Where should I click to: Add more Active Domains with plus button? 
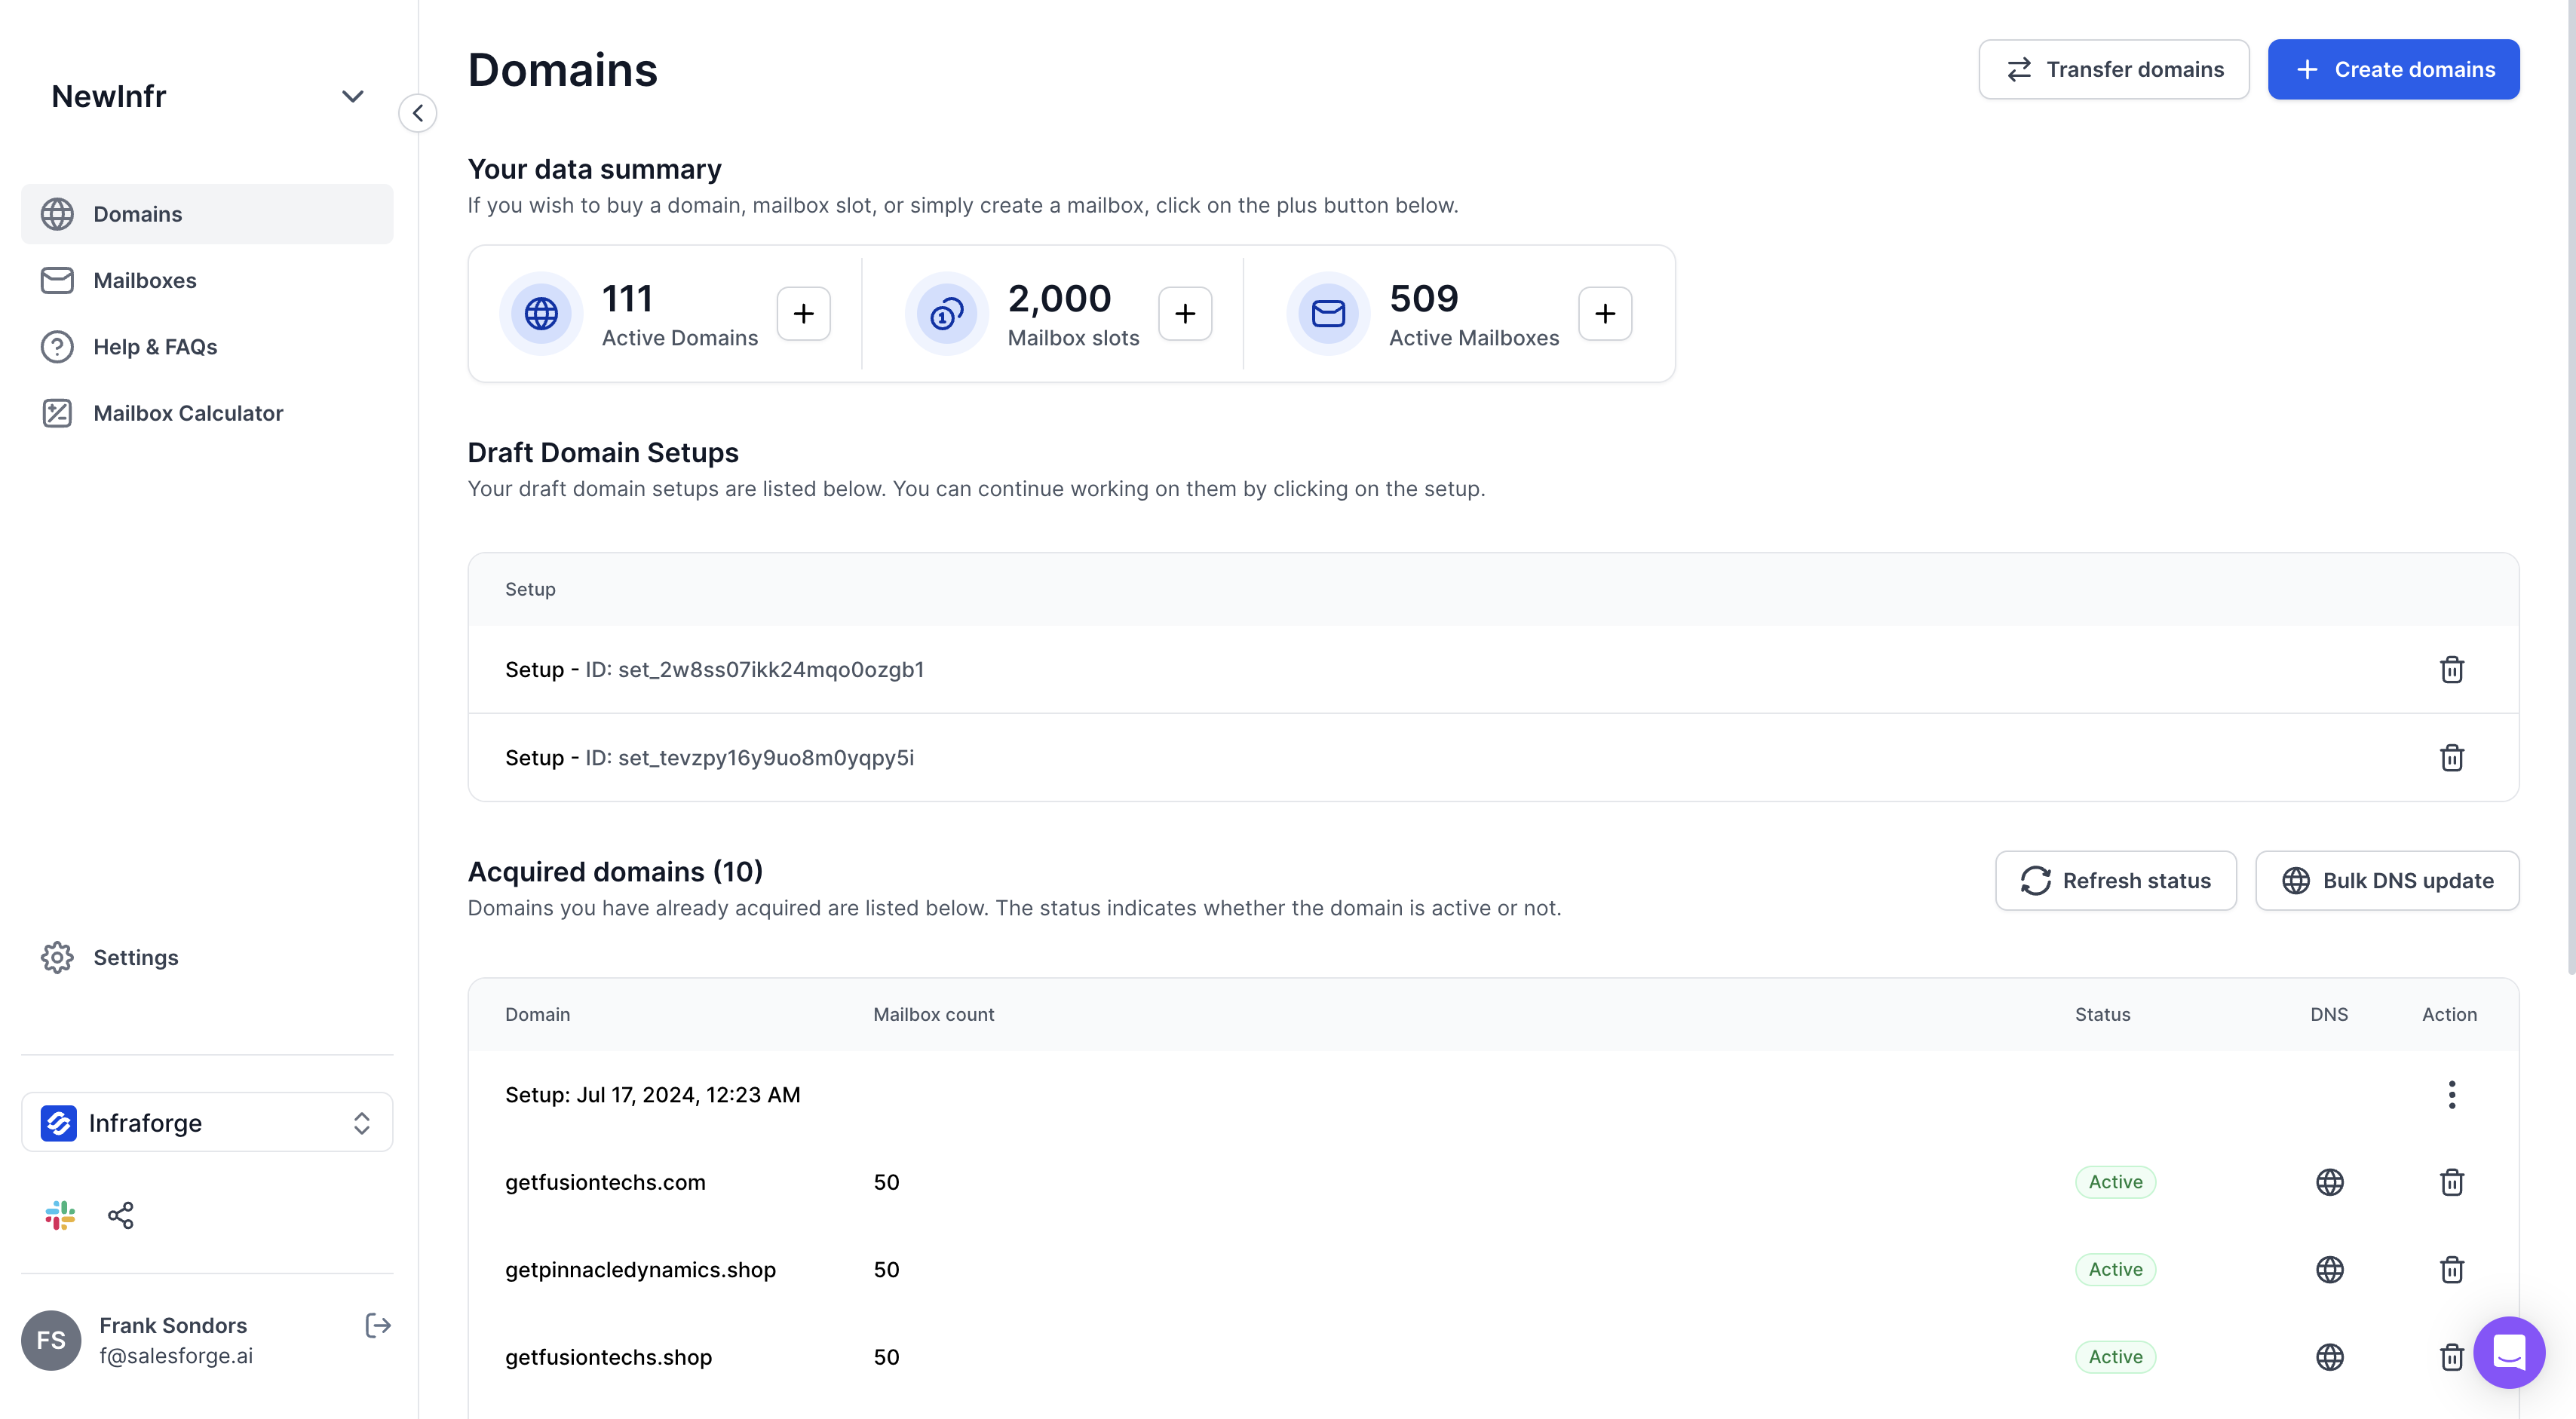point(804,314)
